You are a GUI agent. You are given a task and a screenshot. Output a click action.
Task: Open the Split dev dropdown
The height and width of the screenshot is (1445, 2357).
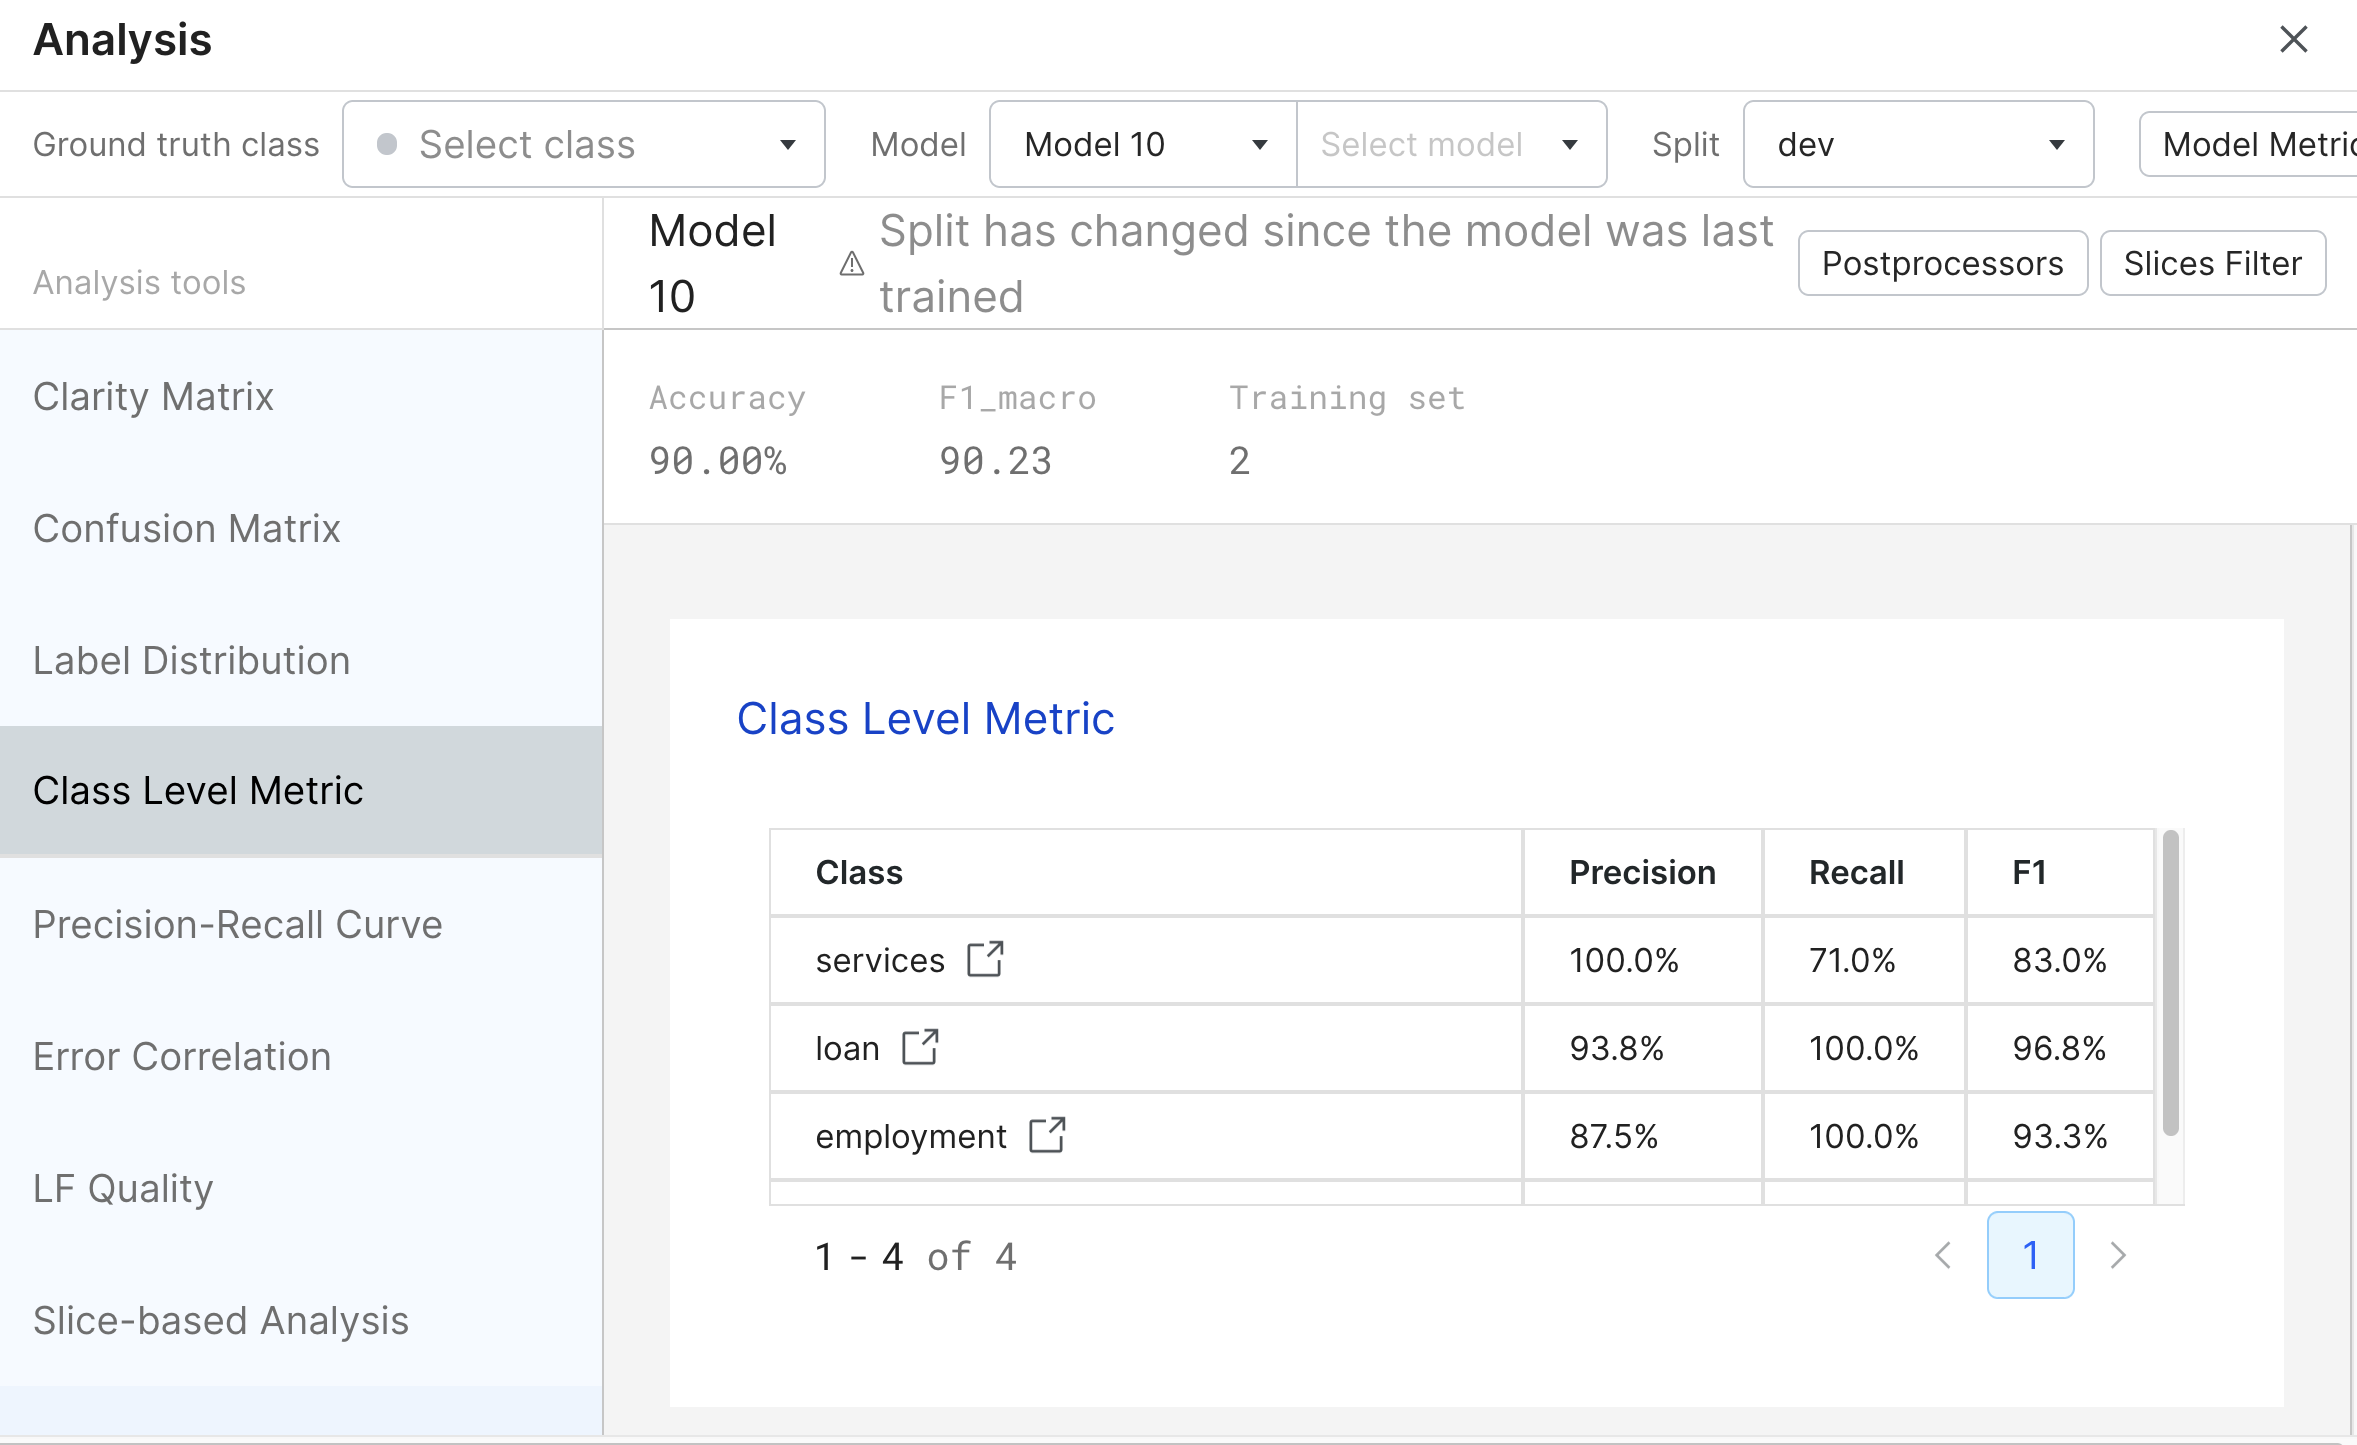1918,144
